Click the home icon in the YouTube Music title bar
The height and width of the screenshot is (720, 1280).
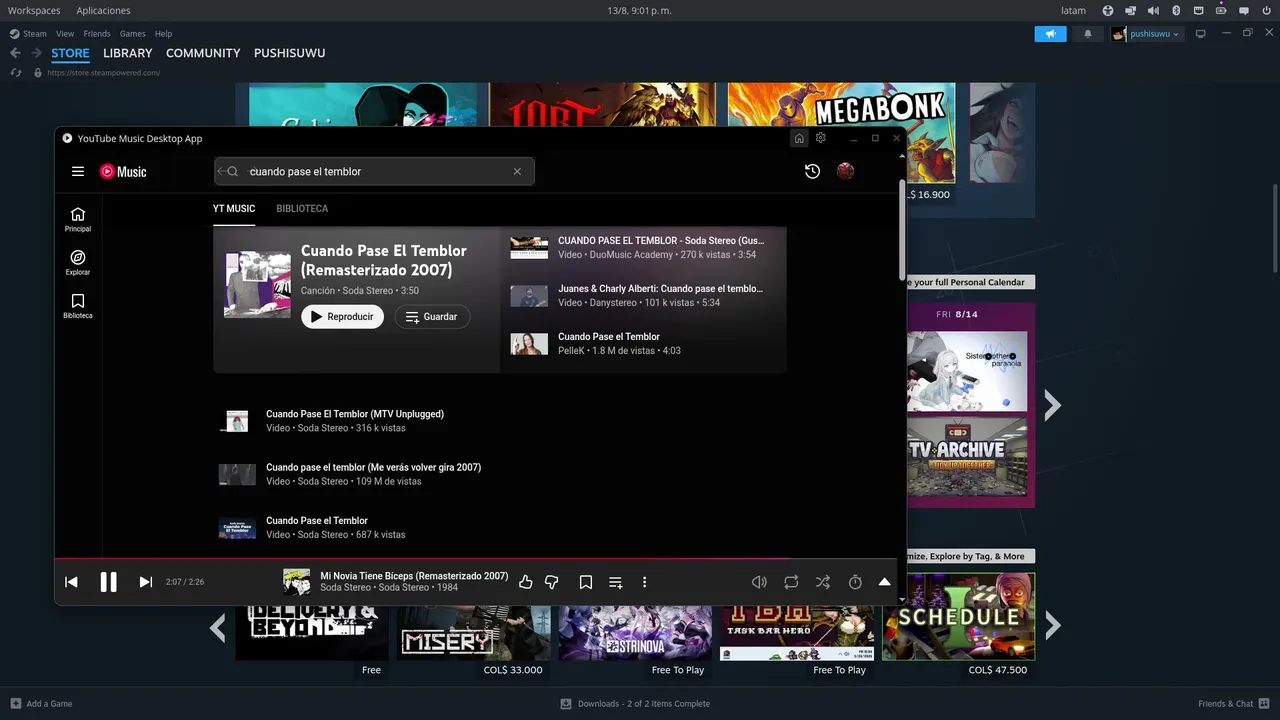[798, 138]
